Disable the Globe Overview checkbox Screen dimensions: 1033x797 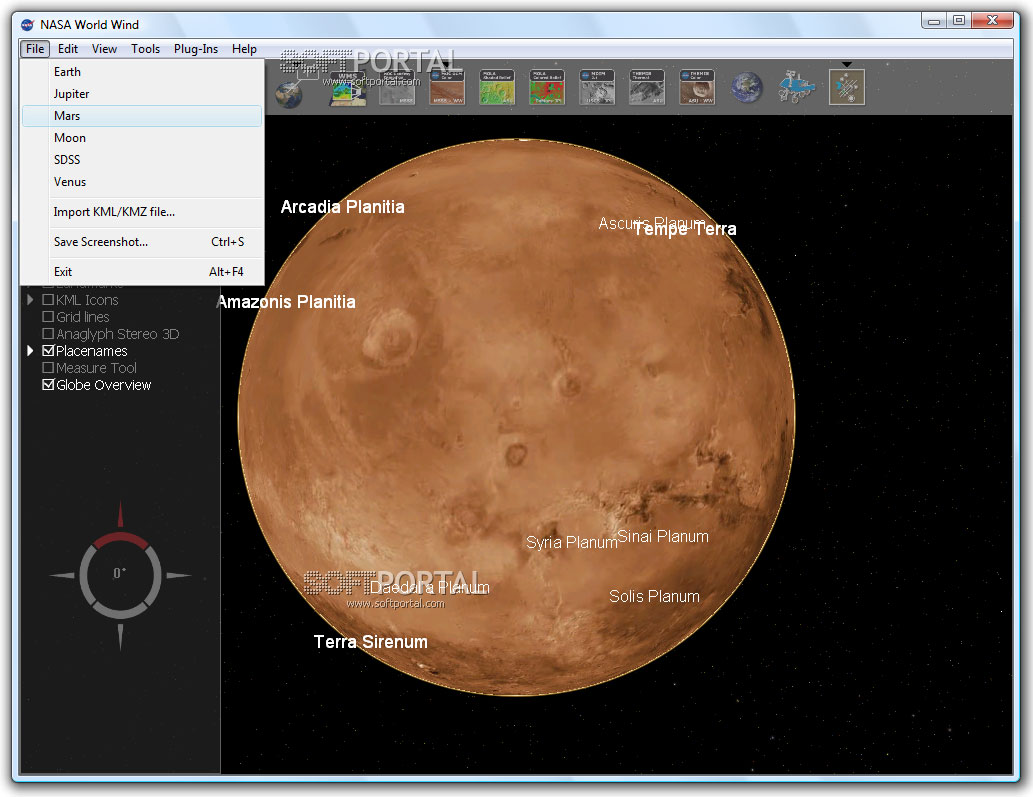coord(48,385)
